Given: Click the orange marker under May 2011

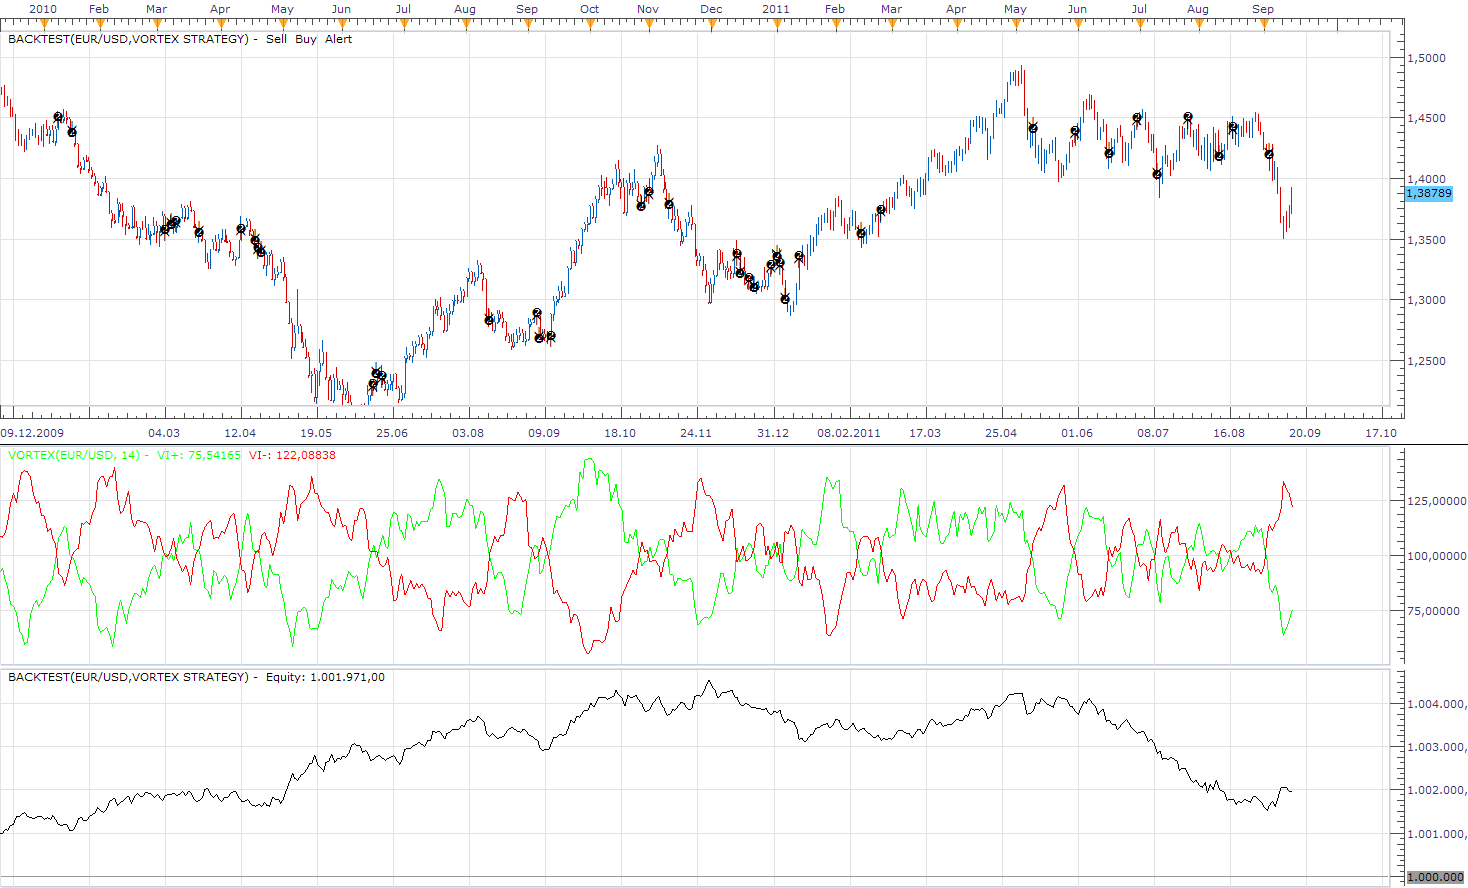Looking at the screenshot, I should pos(1016,24).
